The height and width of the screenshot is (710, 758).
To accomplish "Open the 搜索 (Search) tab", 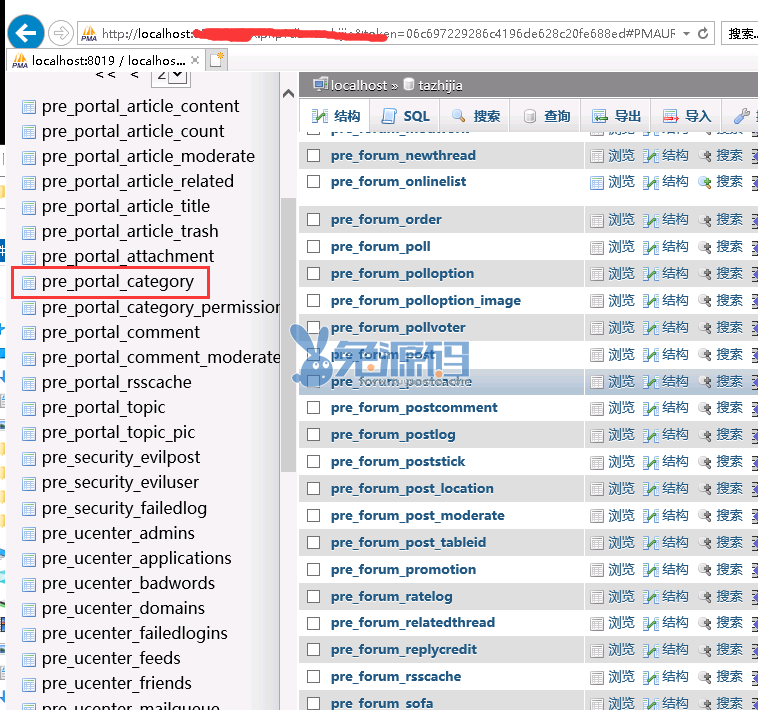I will pos(475,116).
